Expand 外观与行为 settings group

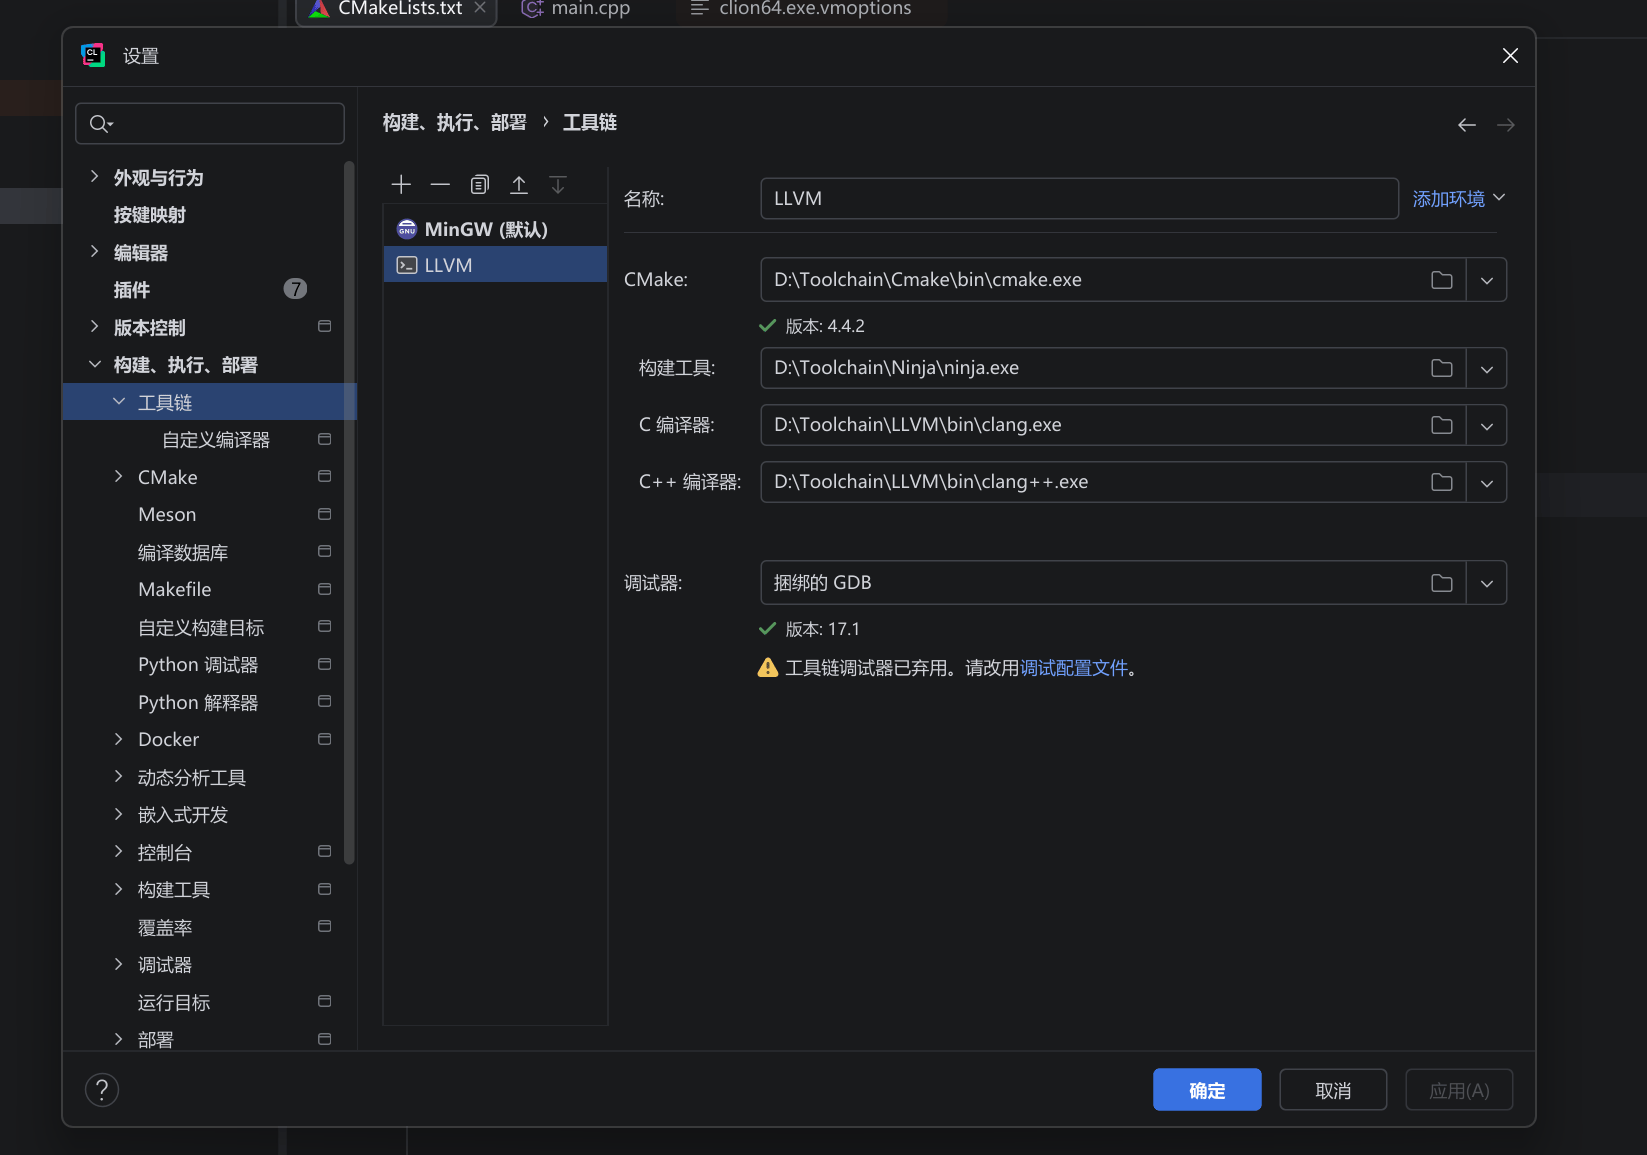pos(95,177)
